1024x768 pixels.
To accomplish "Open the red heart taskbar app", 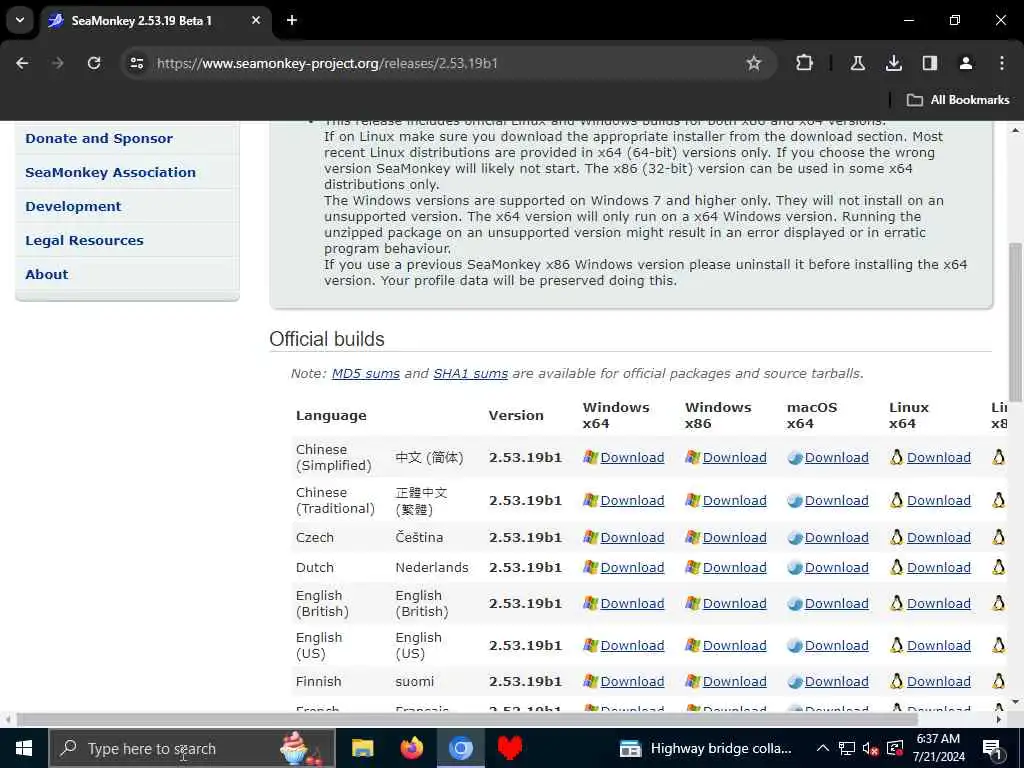I will pyautogui.click(x=509, y=748).
